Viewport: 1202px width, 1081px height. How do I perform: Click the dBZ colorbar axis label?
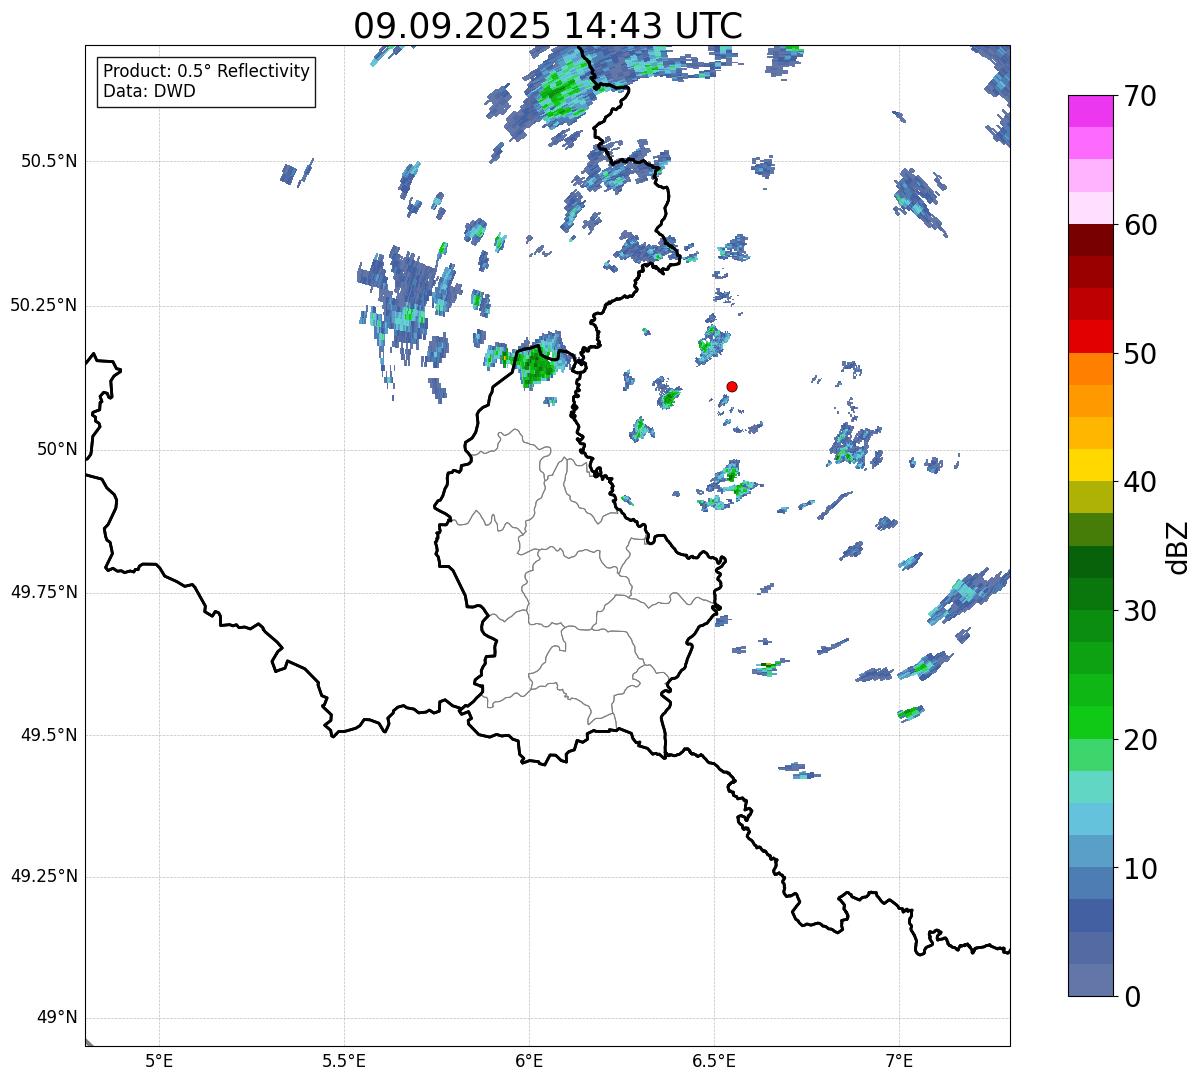coord(1178,546)
